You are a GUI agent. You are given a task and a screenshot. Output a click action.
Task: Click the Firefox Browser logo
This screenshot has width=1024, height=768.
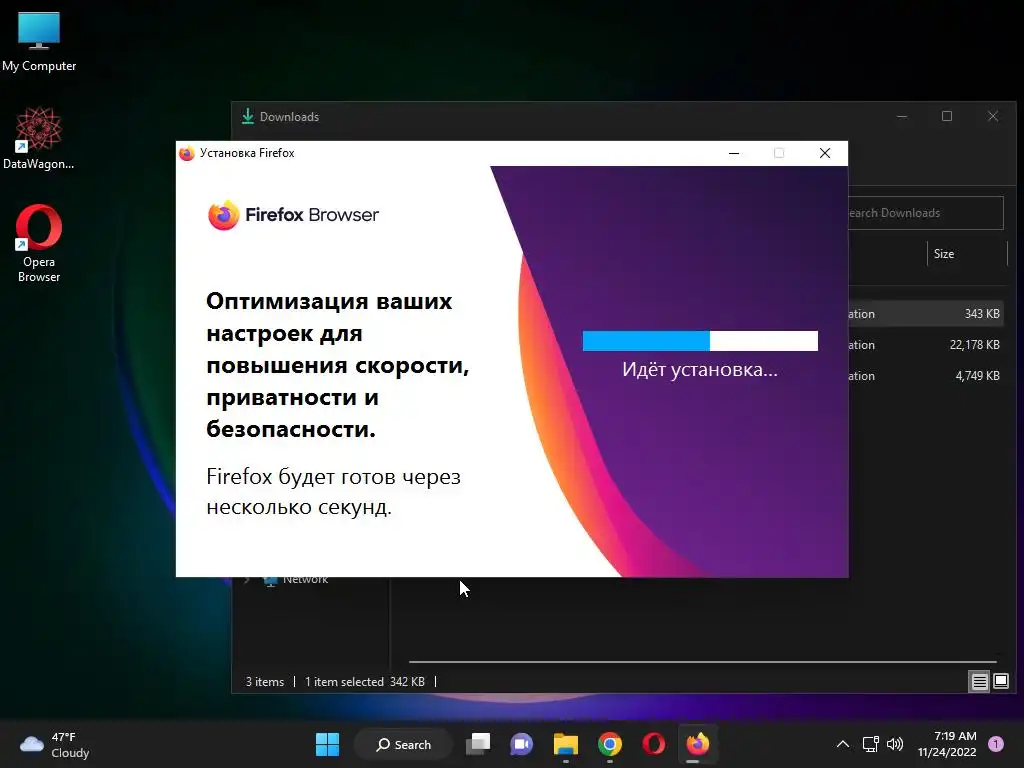coord(293,215)
